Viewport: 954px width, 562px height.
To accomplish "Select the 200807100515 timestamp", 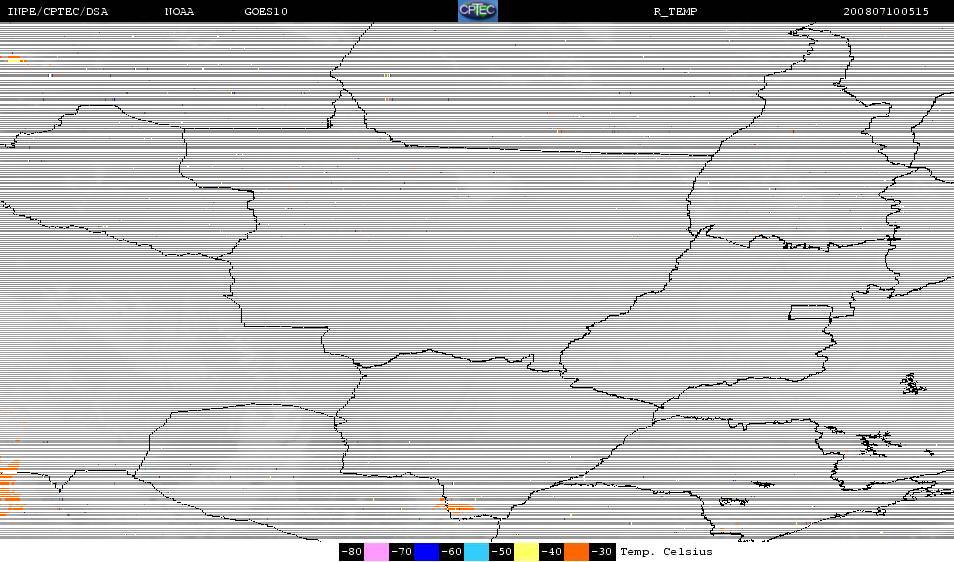I will [x=886, y=12].
